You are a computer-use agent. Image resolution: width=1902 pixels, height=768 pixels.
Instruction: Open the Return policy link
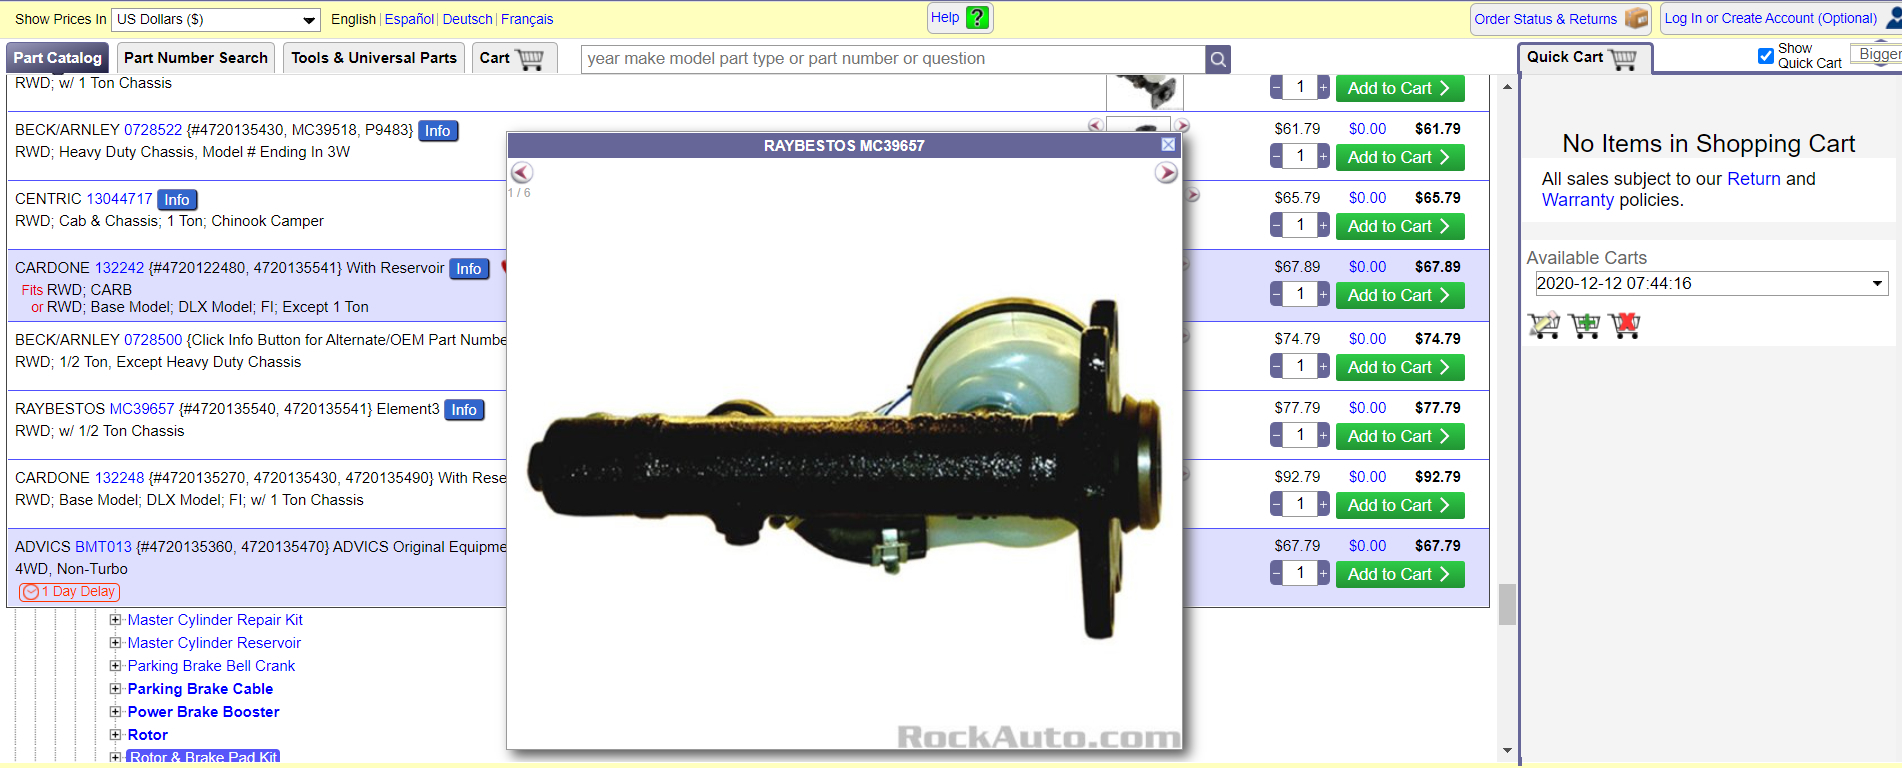(x=1754, y=179)
